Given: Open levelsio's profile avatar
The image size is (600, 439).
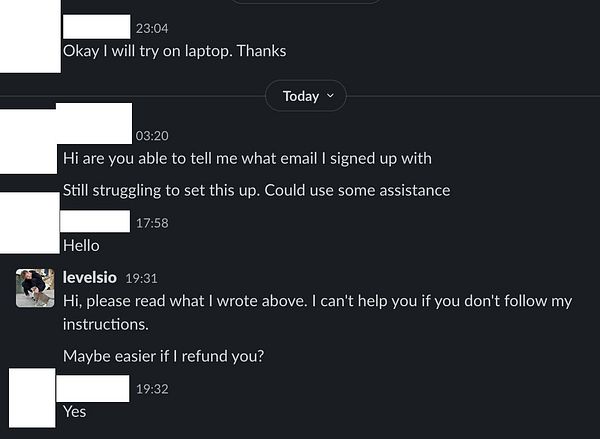Looking at the screenshot, I should click(35, 288).
